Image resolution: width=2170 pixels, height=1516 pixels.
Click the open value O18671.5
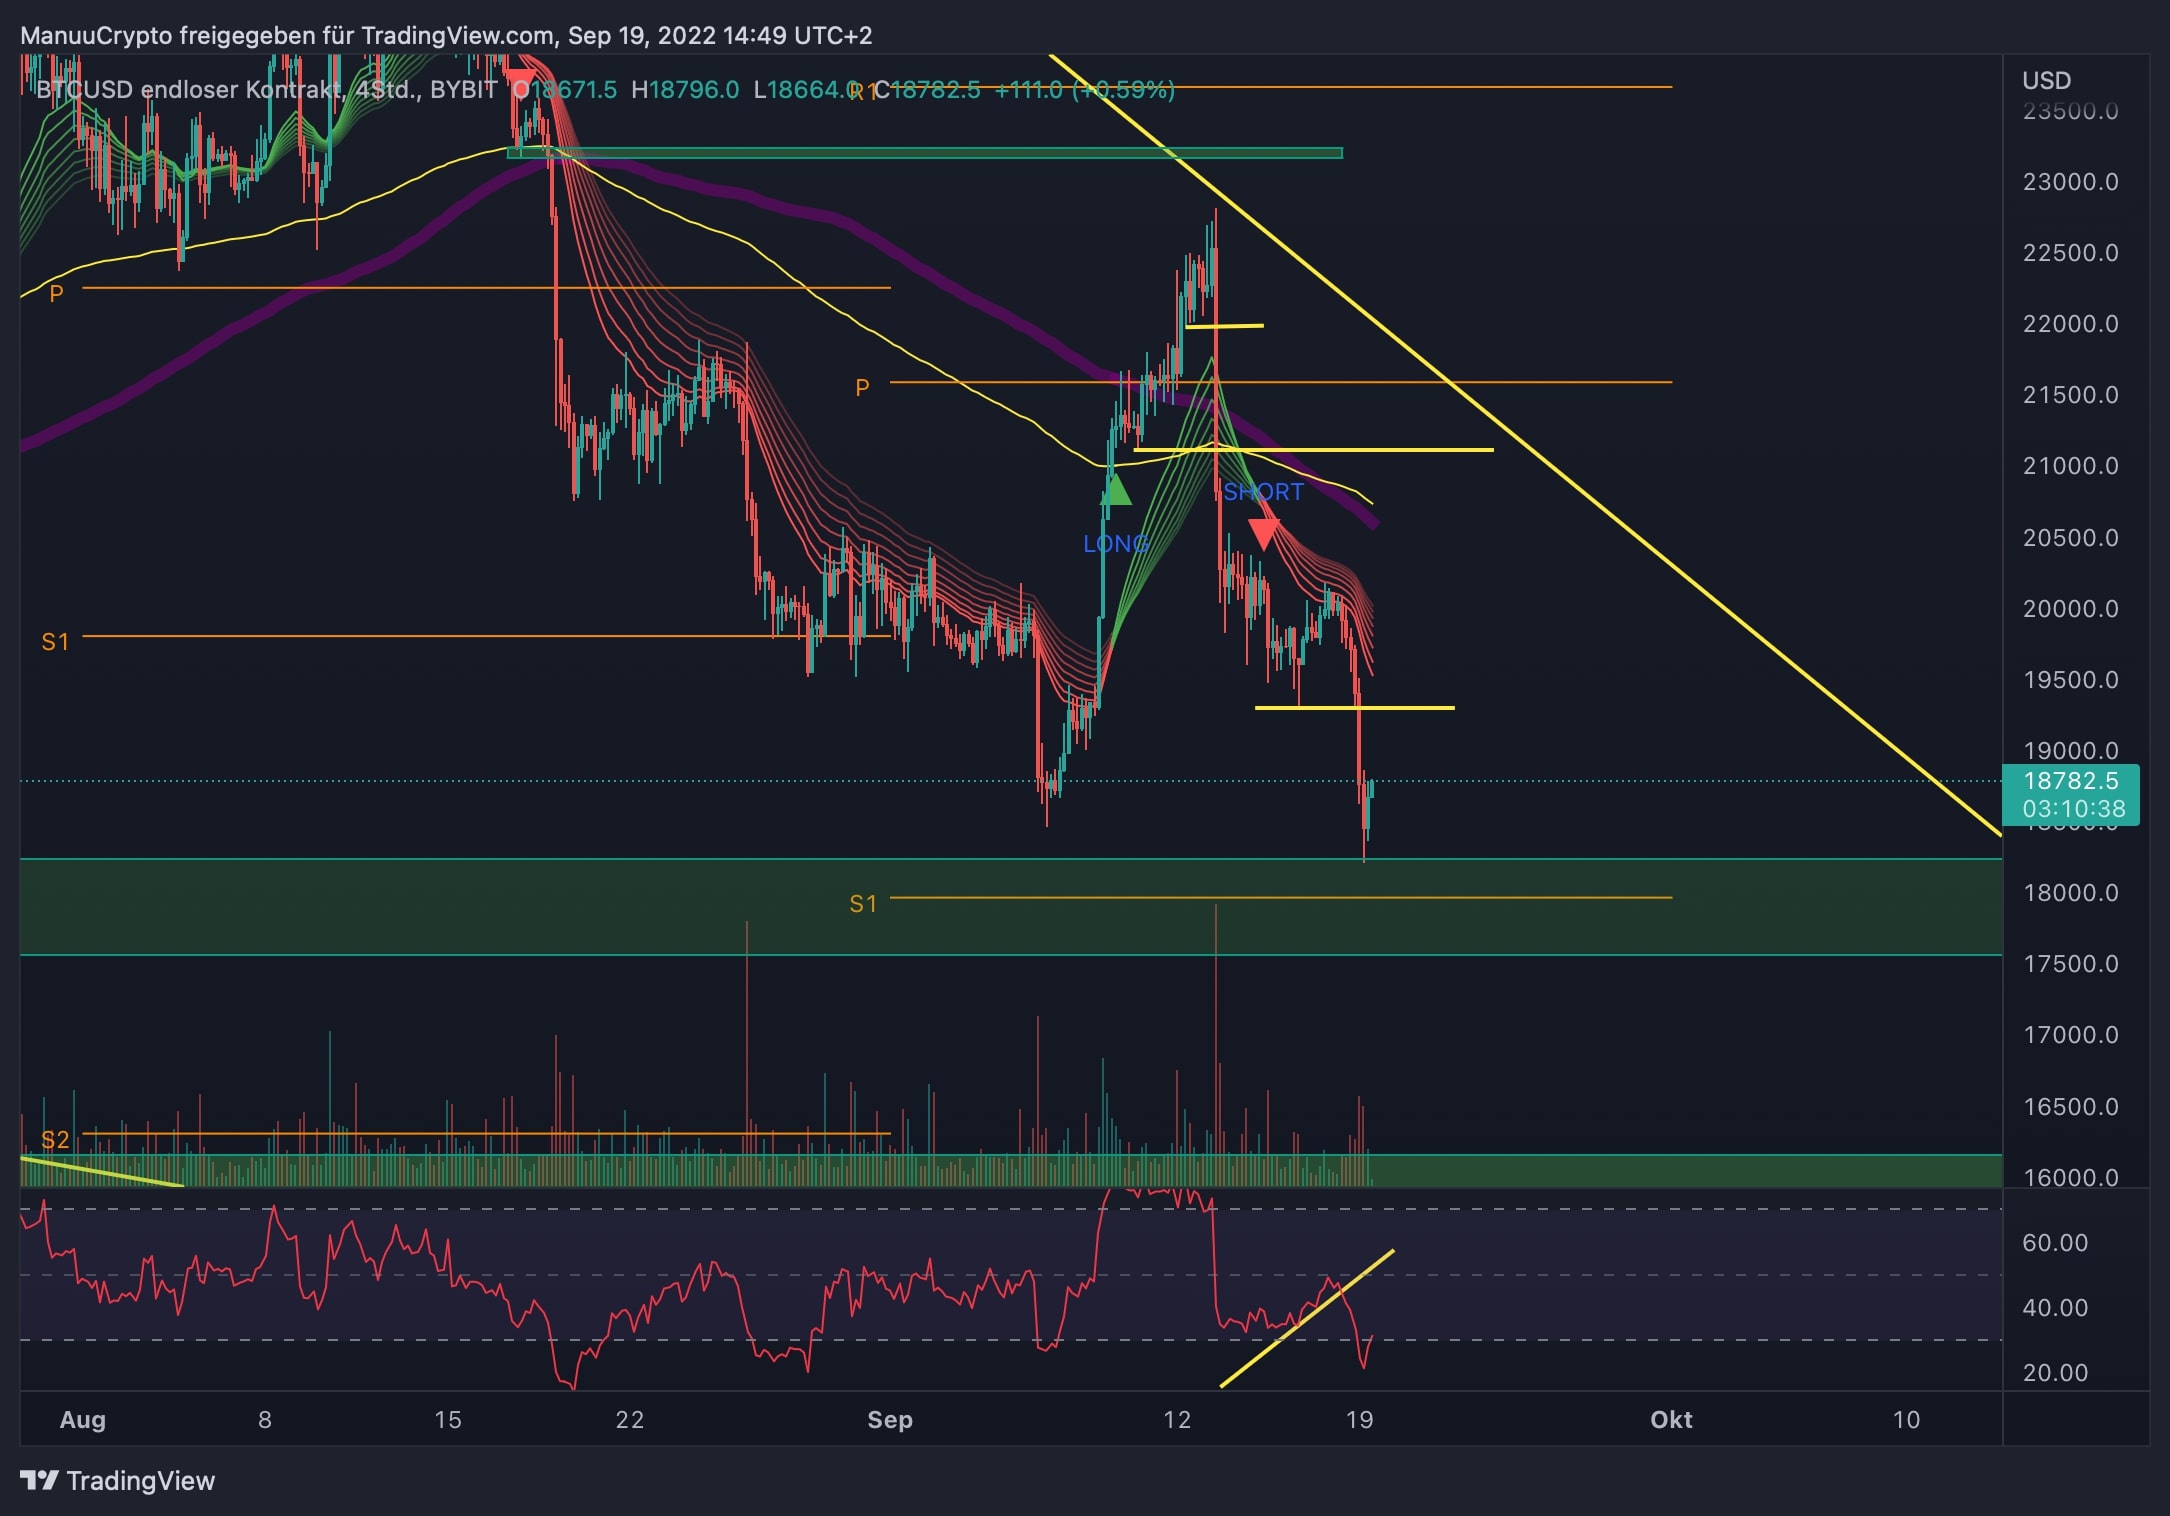point(564,90)
